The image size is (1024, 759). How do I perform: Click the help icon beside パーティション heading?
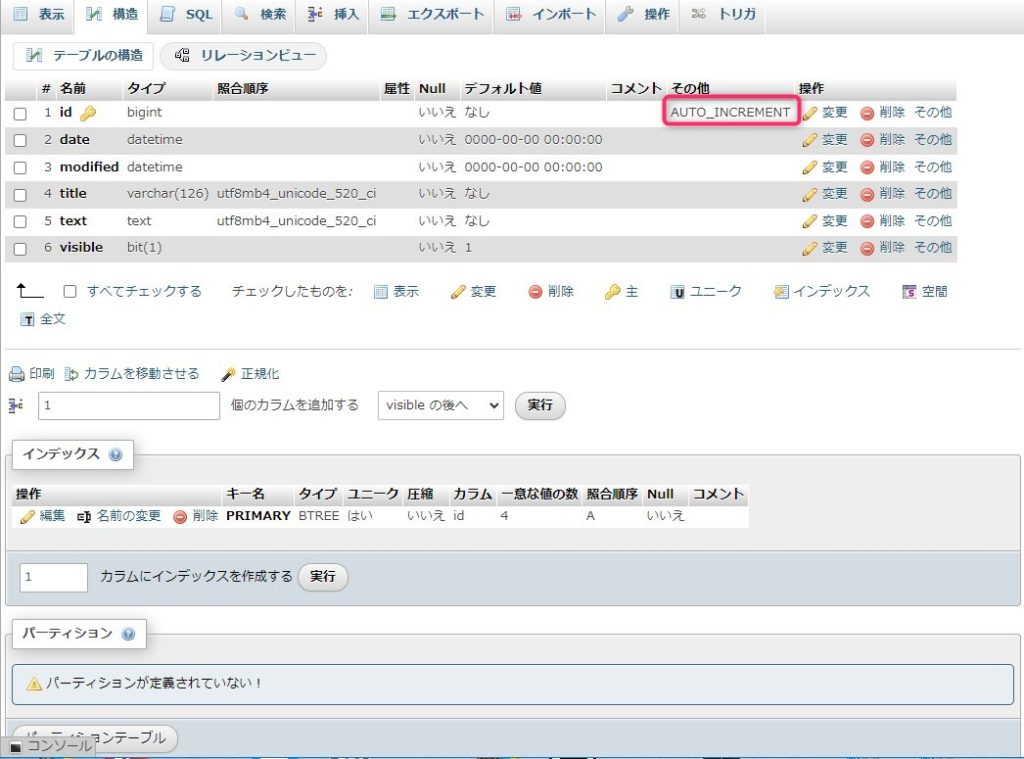[128, 634]
